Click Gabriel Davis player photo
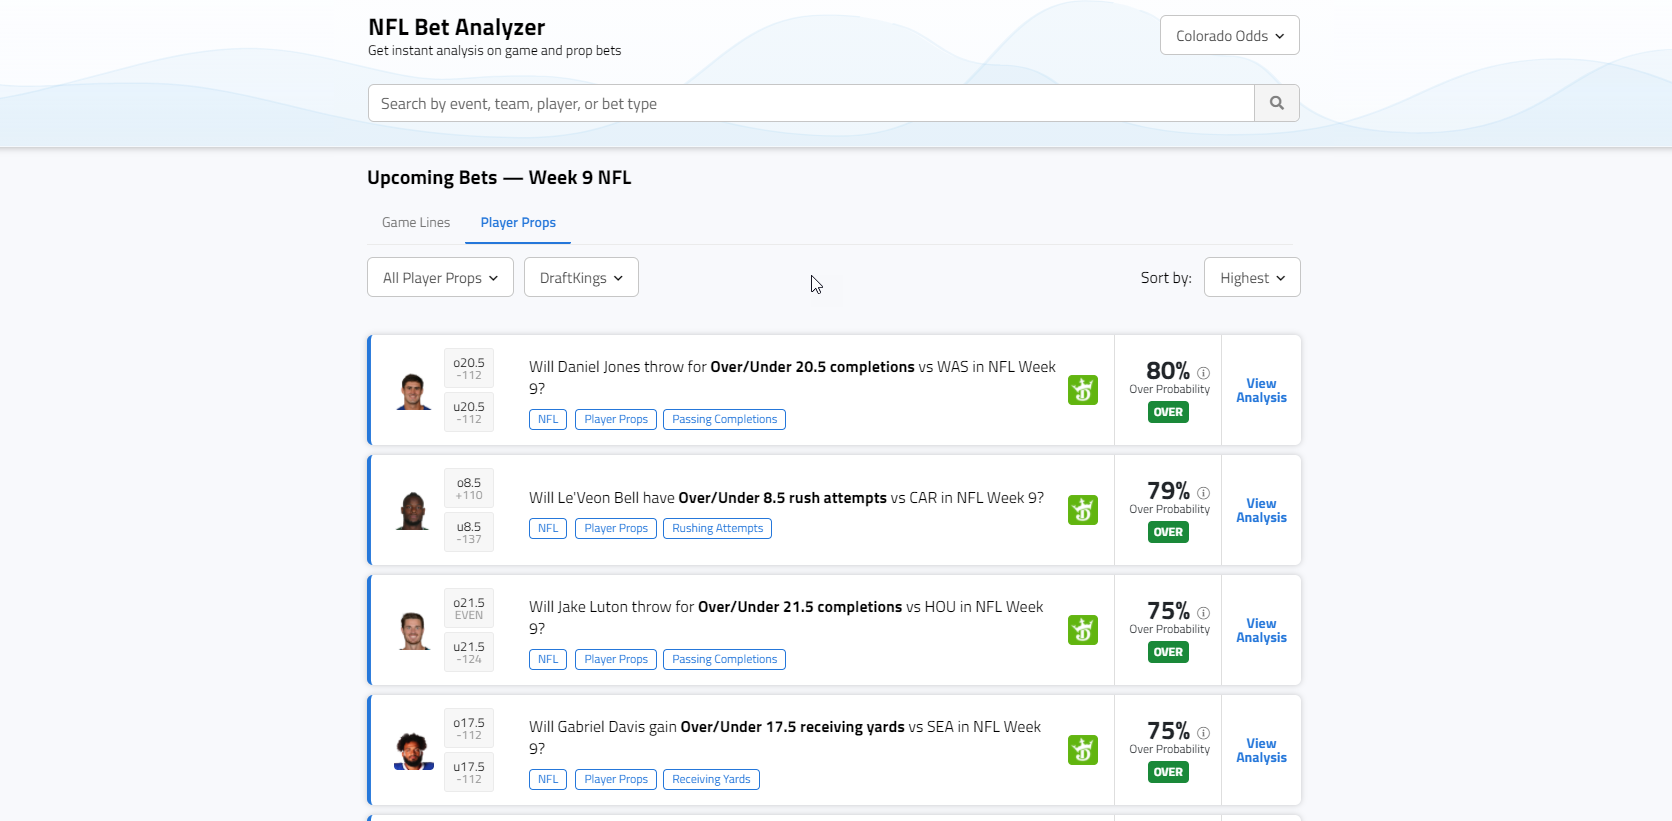Image resolution: width=1672 pixels, height=821 pixels. pyautogui.click(x=413, y=751)
